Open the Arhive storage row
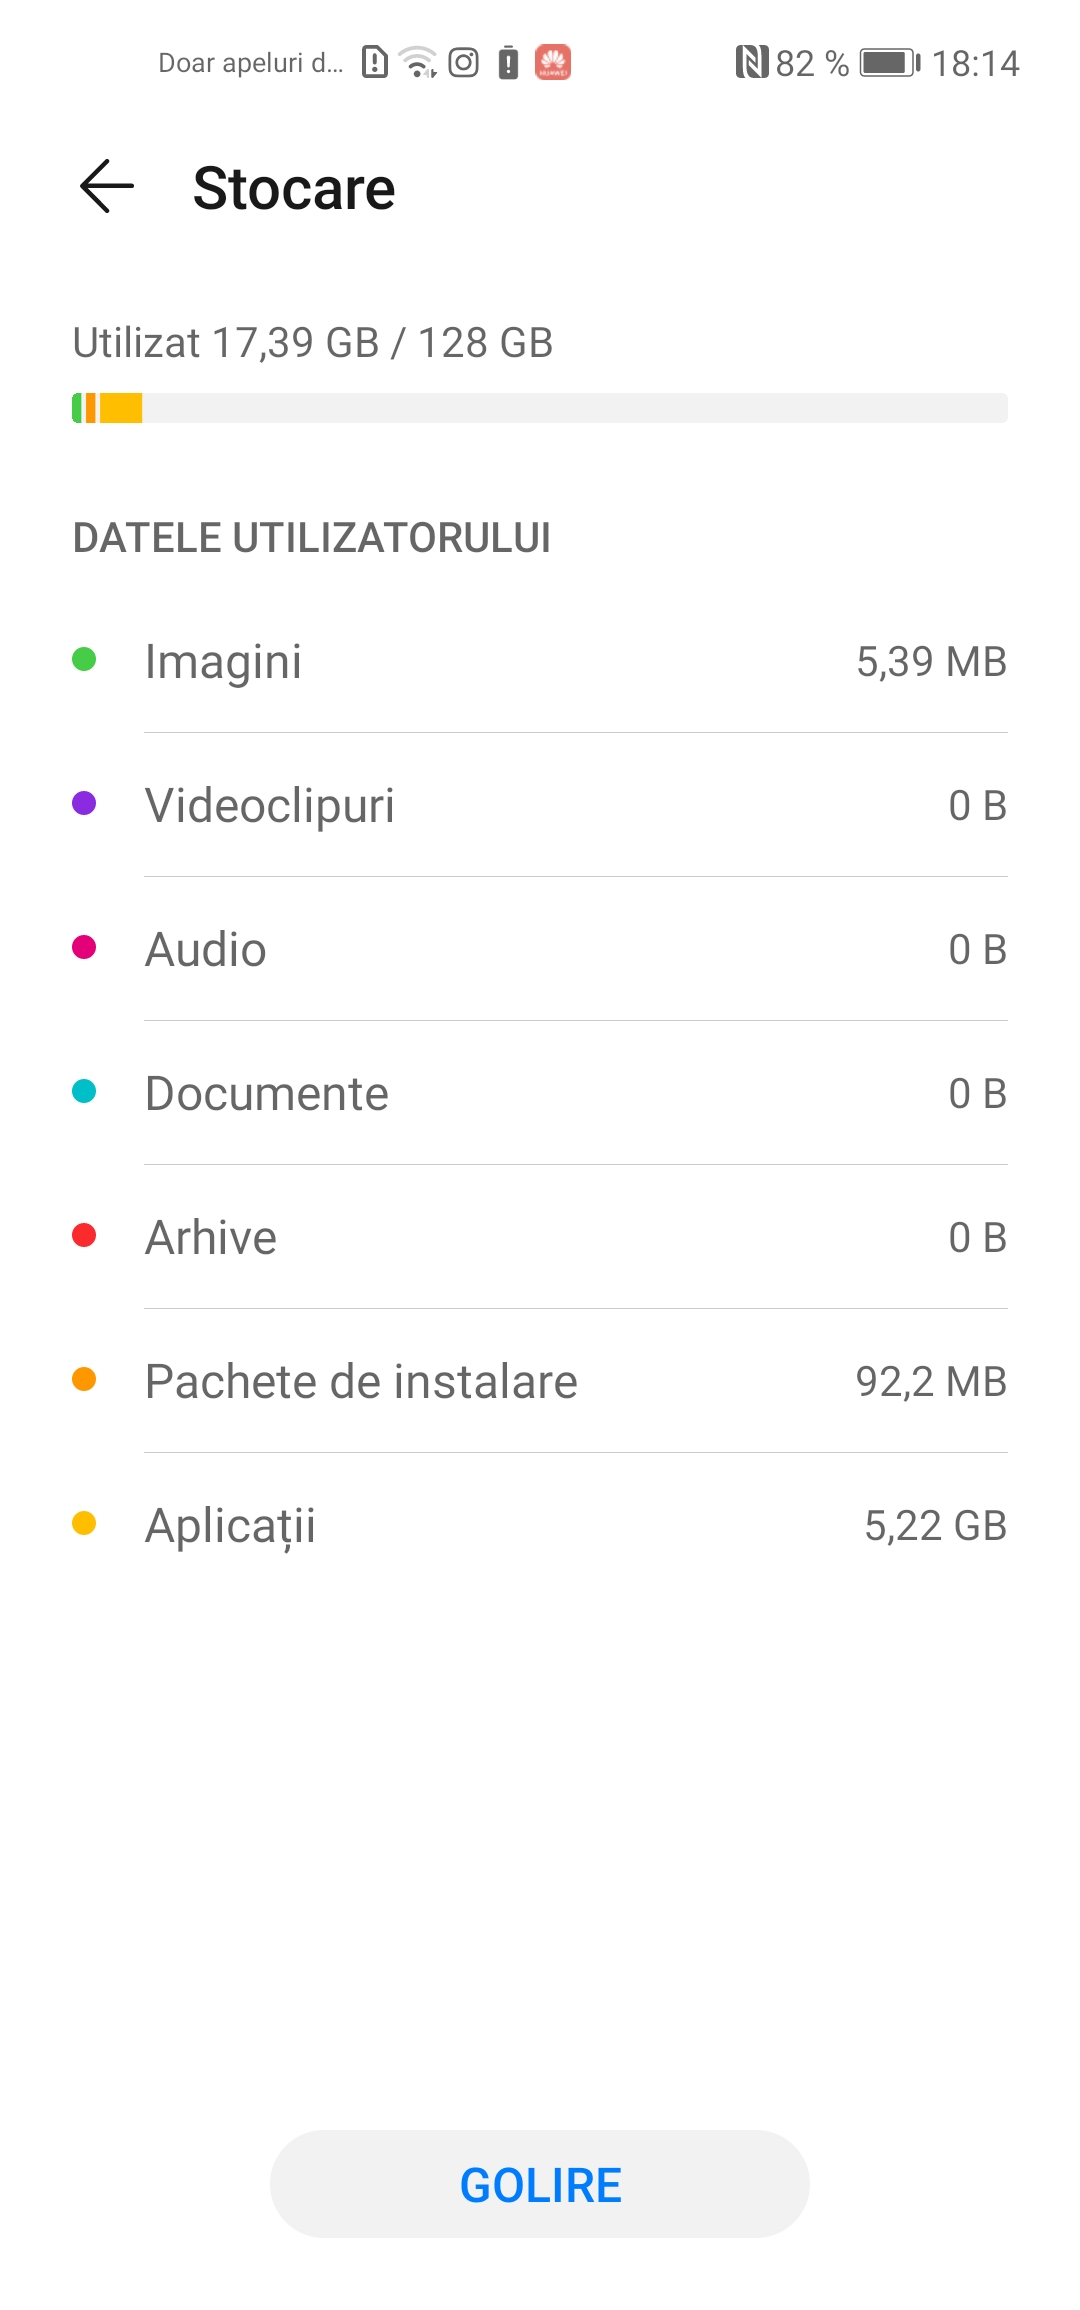Image resolution: width=1080 pixels, height=2310 pixels. (540, 1237)
